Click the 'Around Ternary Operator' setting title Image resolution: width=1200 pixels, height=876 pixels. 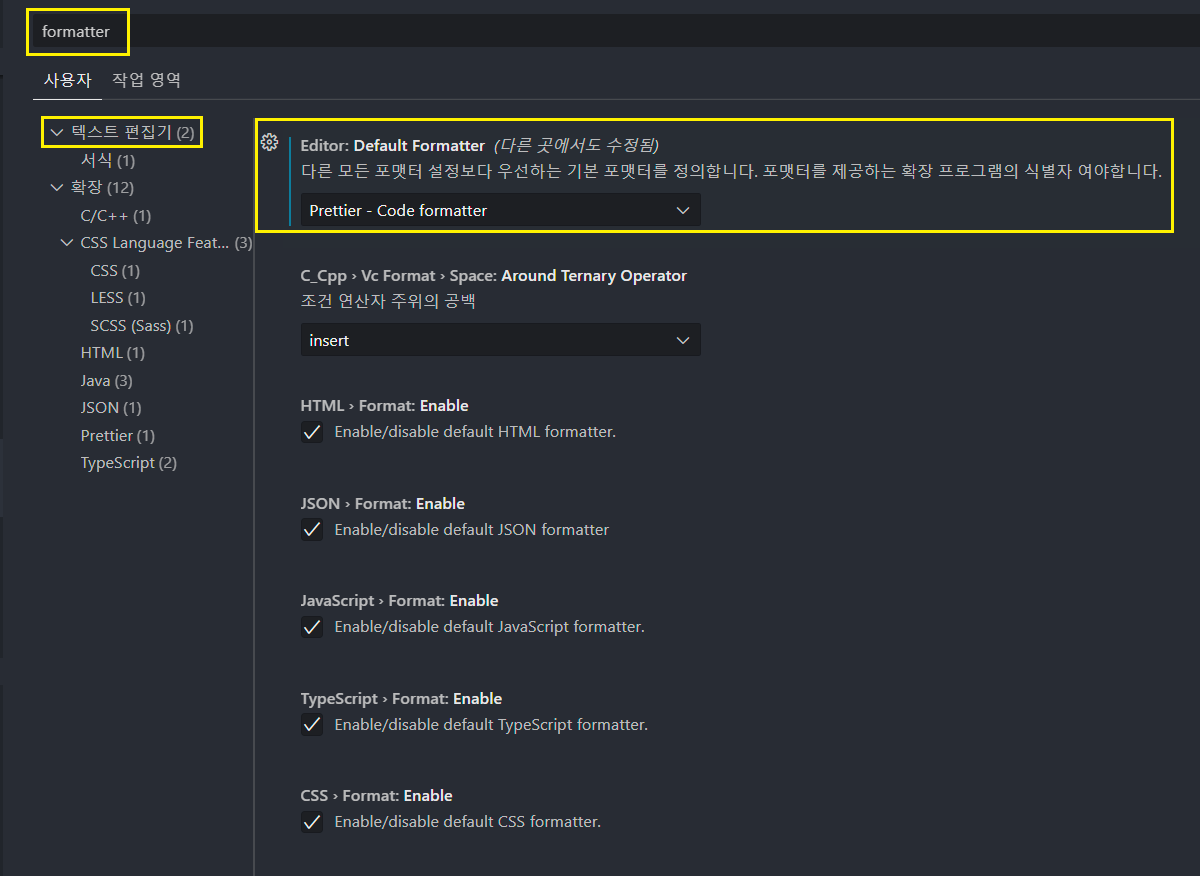(493, 275)
